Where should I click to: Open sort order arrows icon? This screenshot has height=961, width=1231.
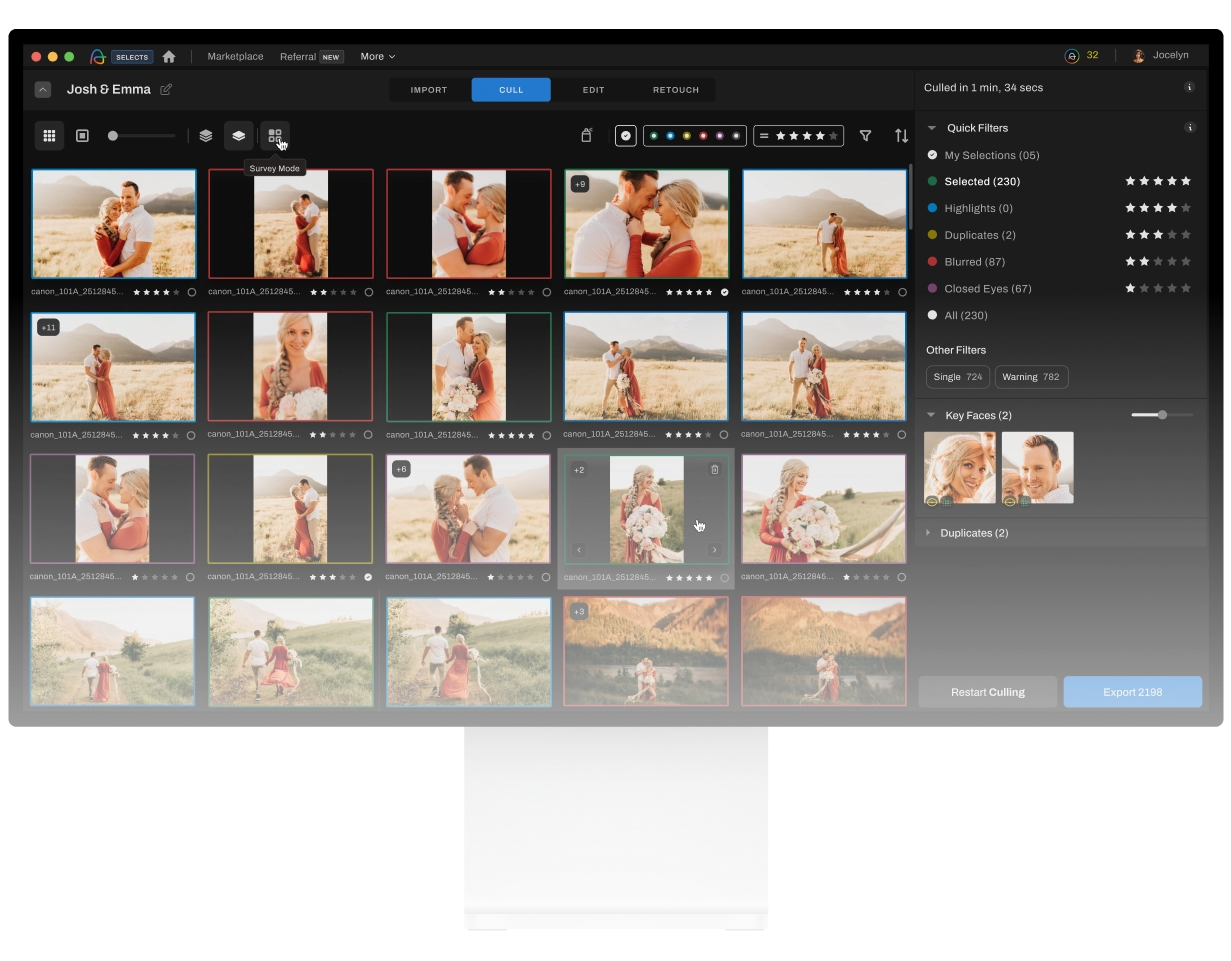901,136
